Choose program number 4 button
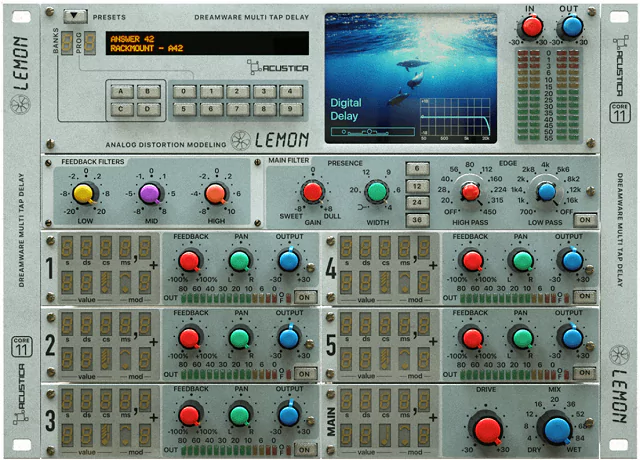 coord(291,91)
